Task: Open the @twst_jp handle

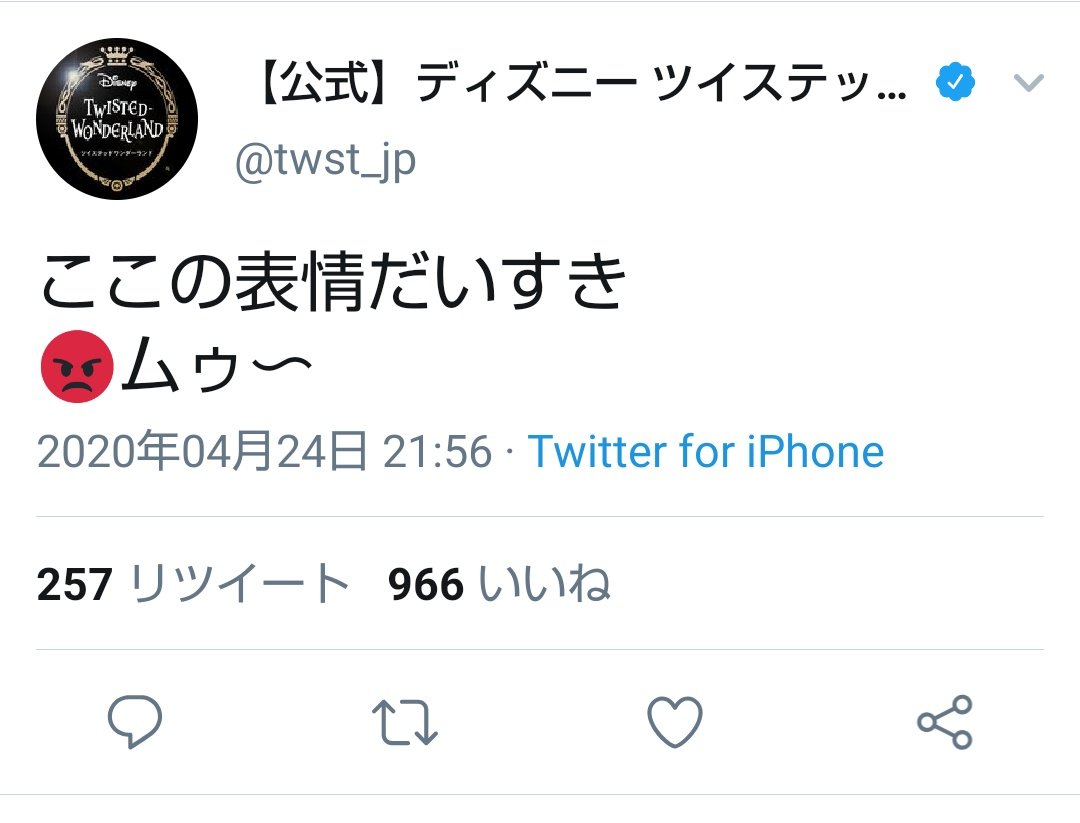Action: pos(325,161)
